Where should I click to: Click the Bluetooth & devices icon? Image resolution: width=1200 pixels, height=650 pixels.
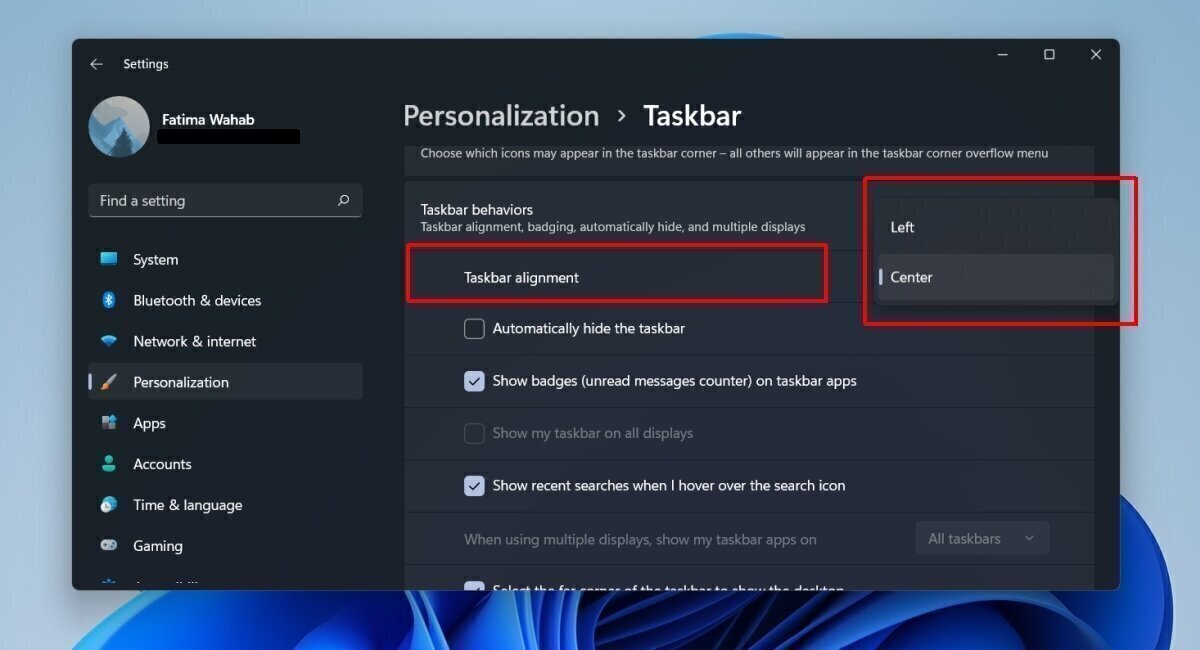pyautogui.click(x=109, y=300)
